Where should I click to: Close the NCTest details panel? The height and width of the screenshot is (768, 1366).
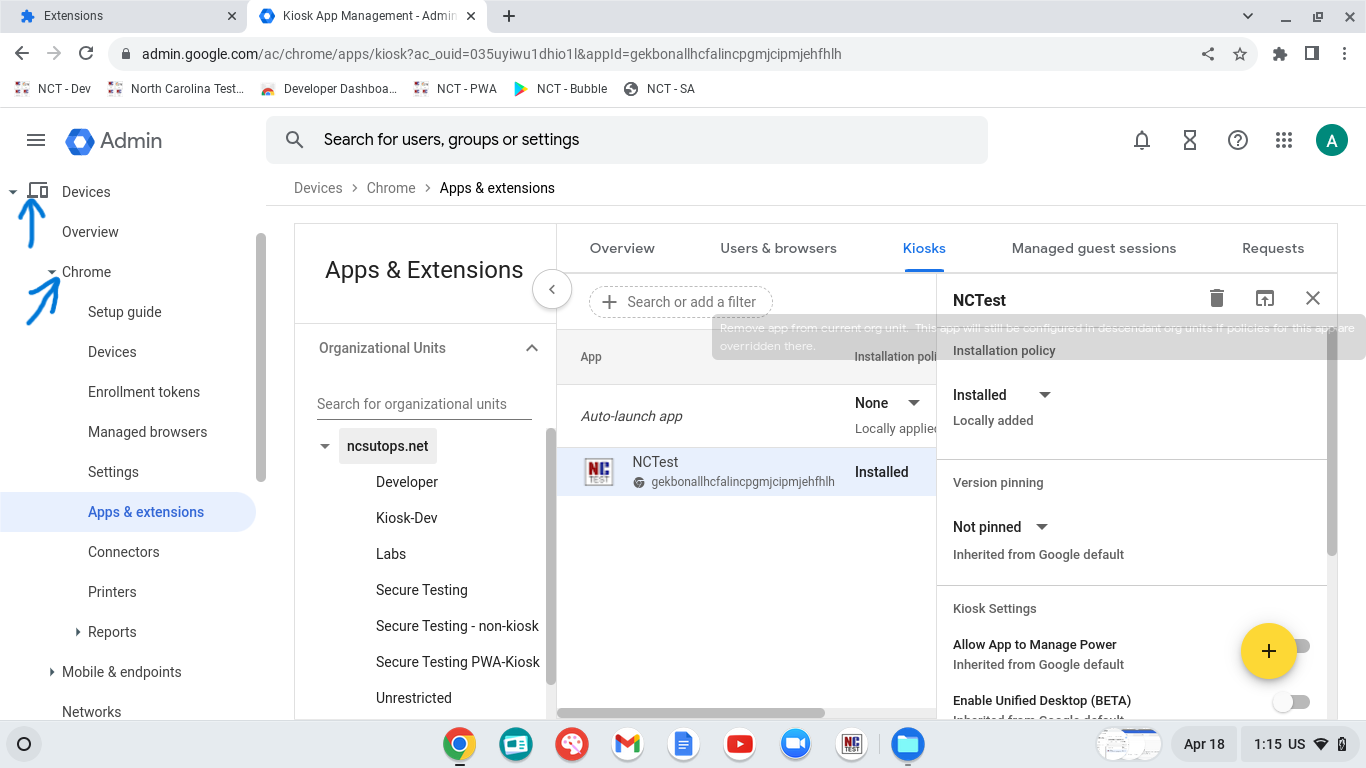click(1313, 298)
